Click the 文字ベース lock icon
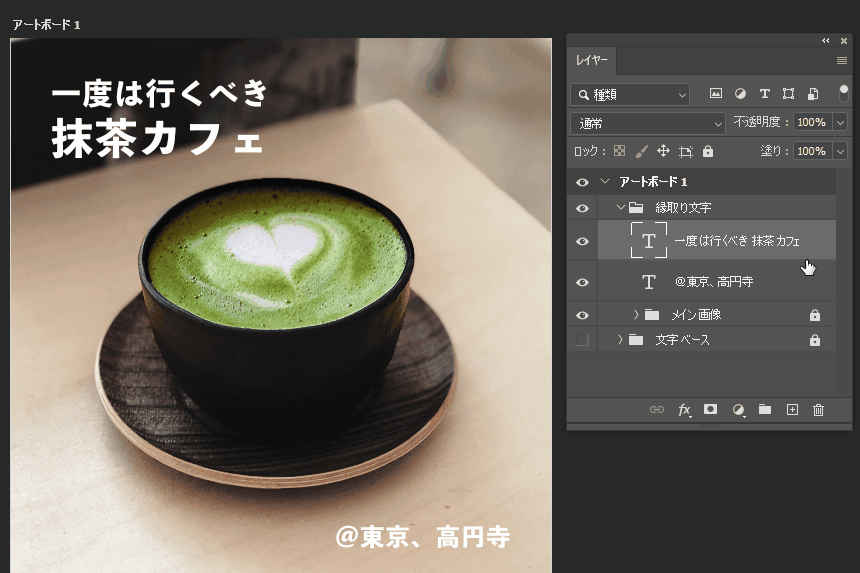The width and height of the screenshot is (860, 573). (815, 340)
